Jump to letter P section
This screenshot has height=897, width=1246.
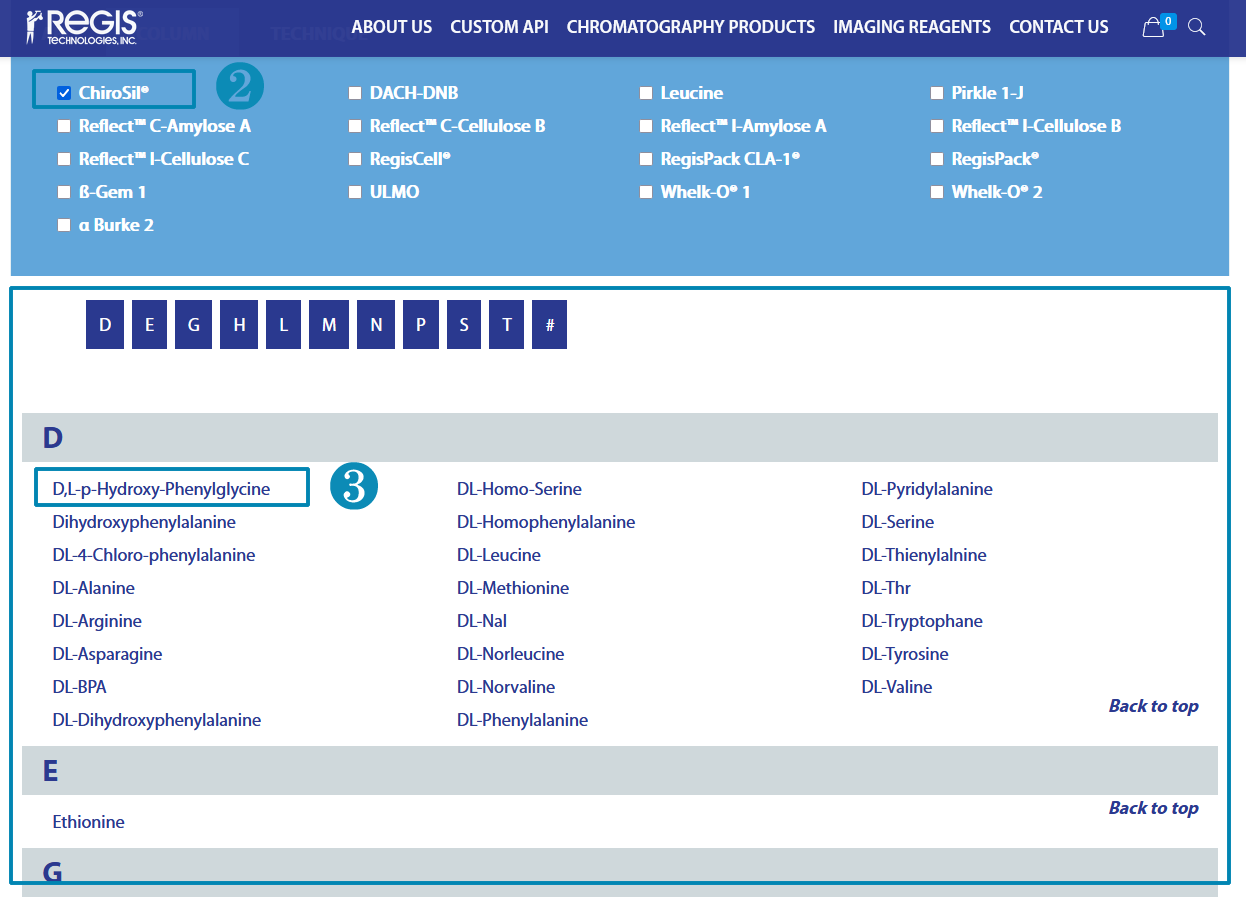(x=421, y=325)
